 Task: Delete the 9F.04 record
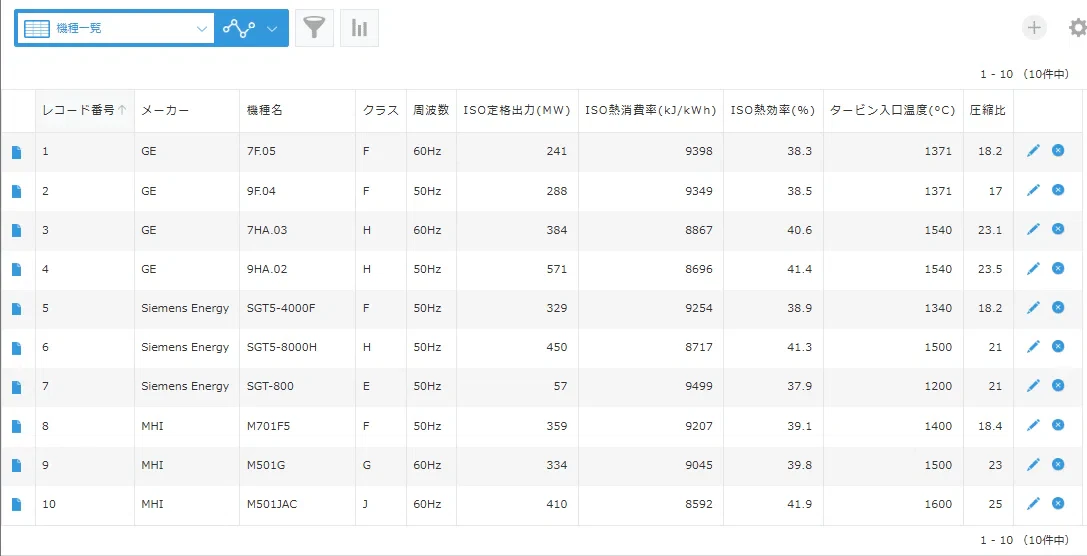point(1058,189)
